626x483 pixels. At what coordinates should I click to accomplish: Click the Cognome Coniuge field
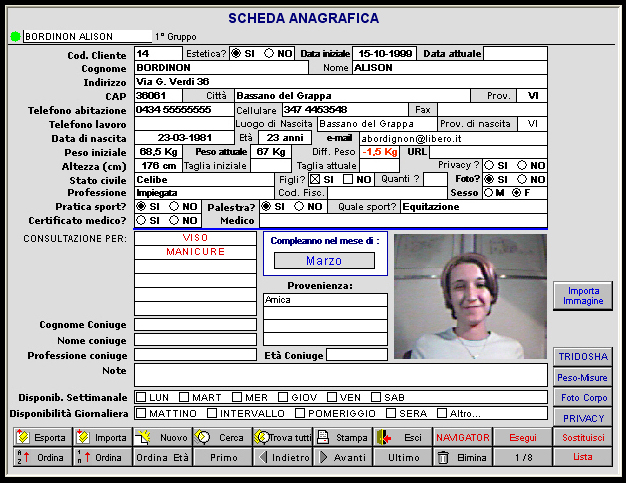(195, 325)
